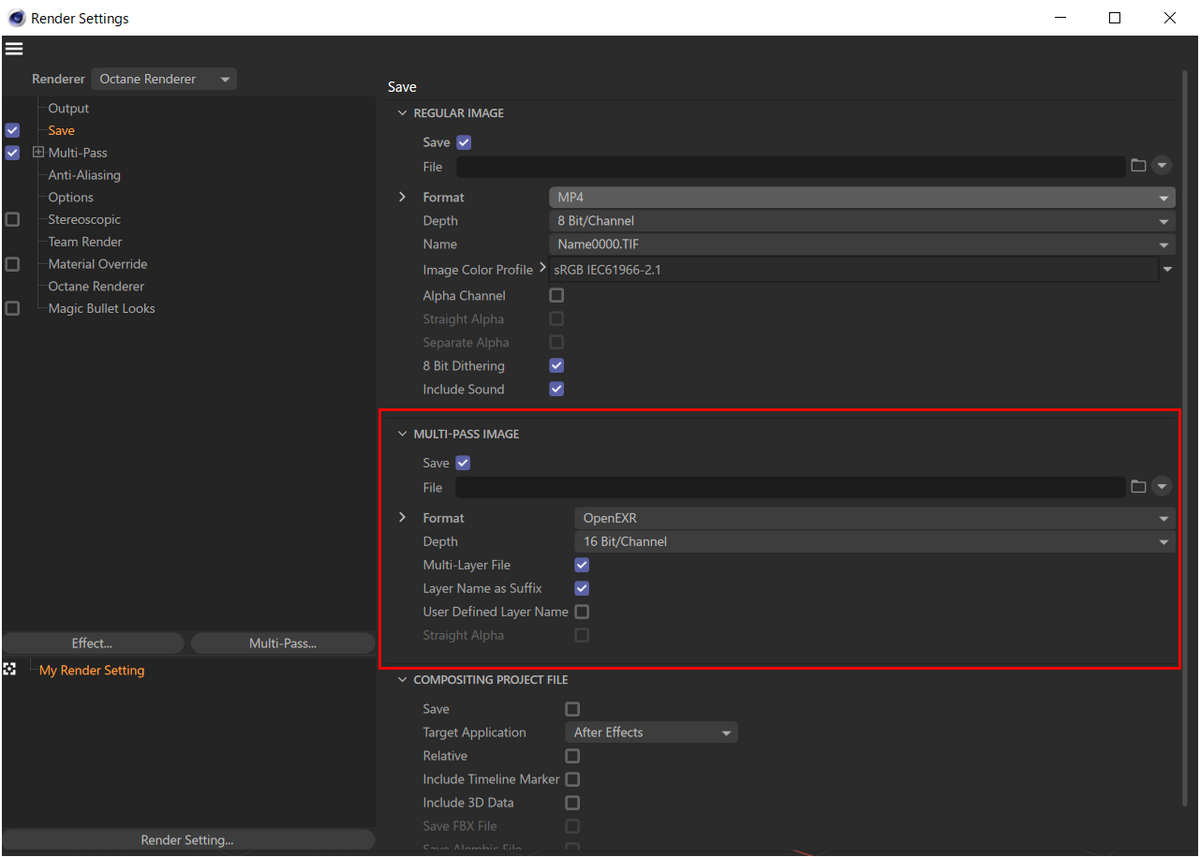The width and height of the screenshot is (1200, 857).
Task: Open the hamburger menu at top left
Action: [14, 48]
